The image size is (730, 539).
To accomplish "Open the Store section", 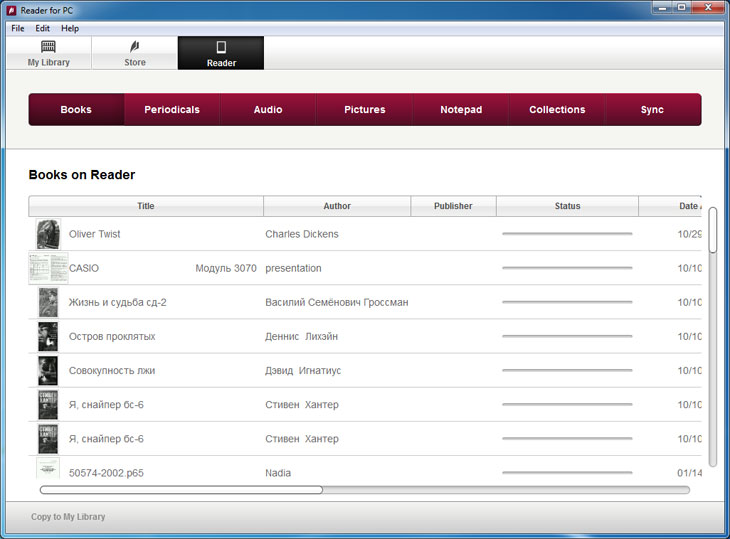I will pyautogui.click(x=134, y=54).
